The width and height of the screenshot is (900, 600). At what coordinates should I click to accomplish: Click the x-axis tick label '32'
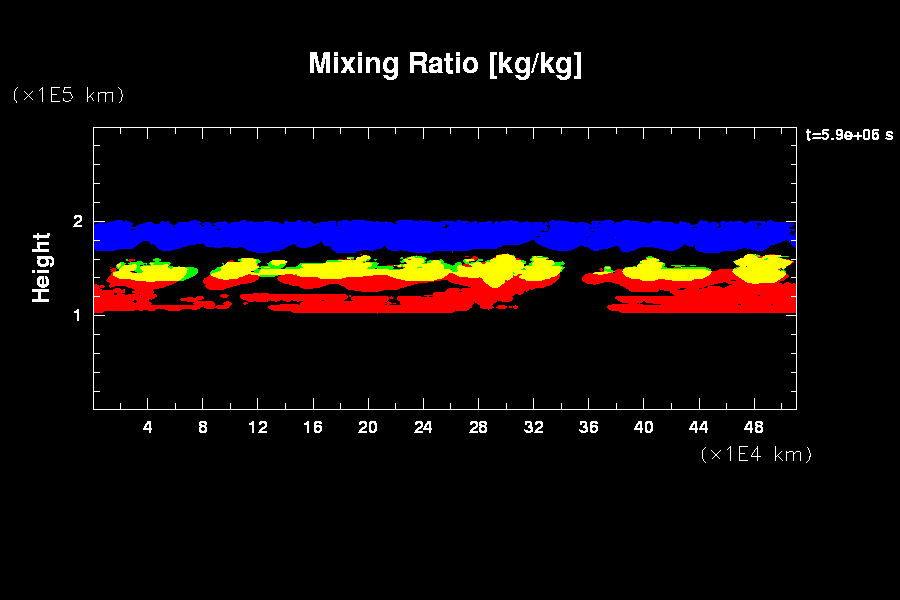pyautogui.click(x=533, y=427)
